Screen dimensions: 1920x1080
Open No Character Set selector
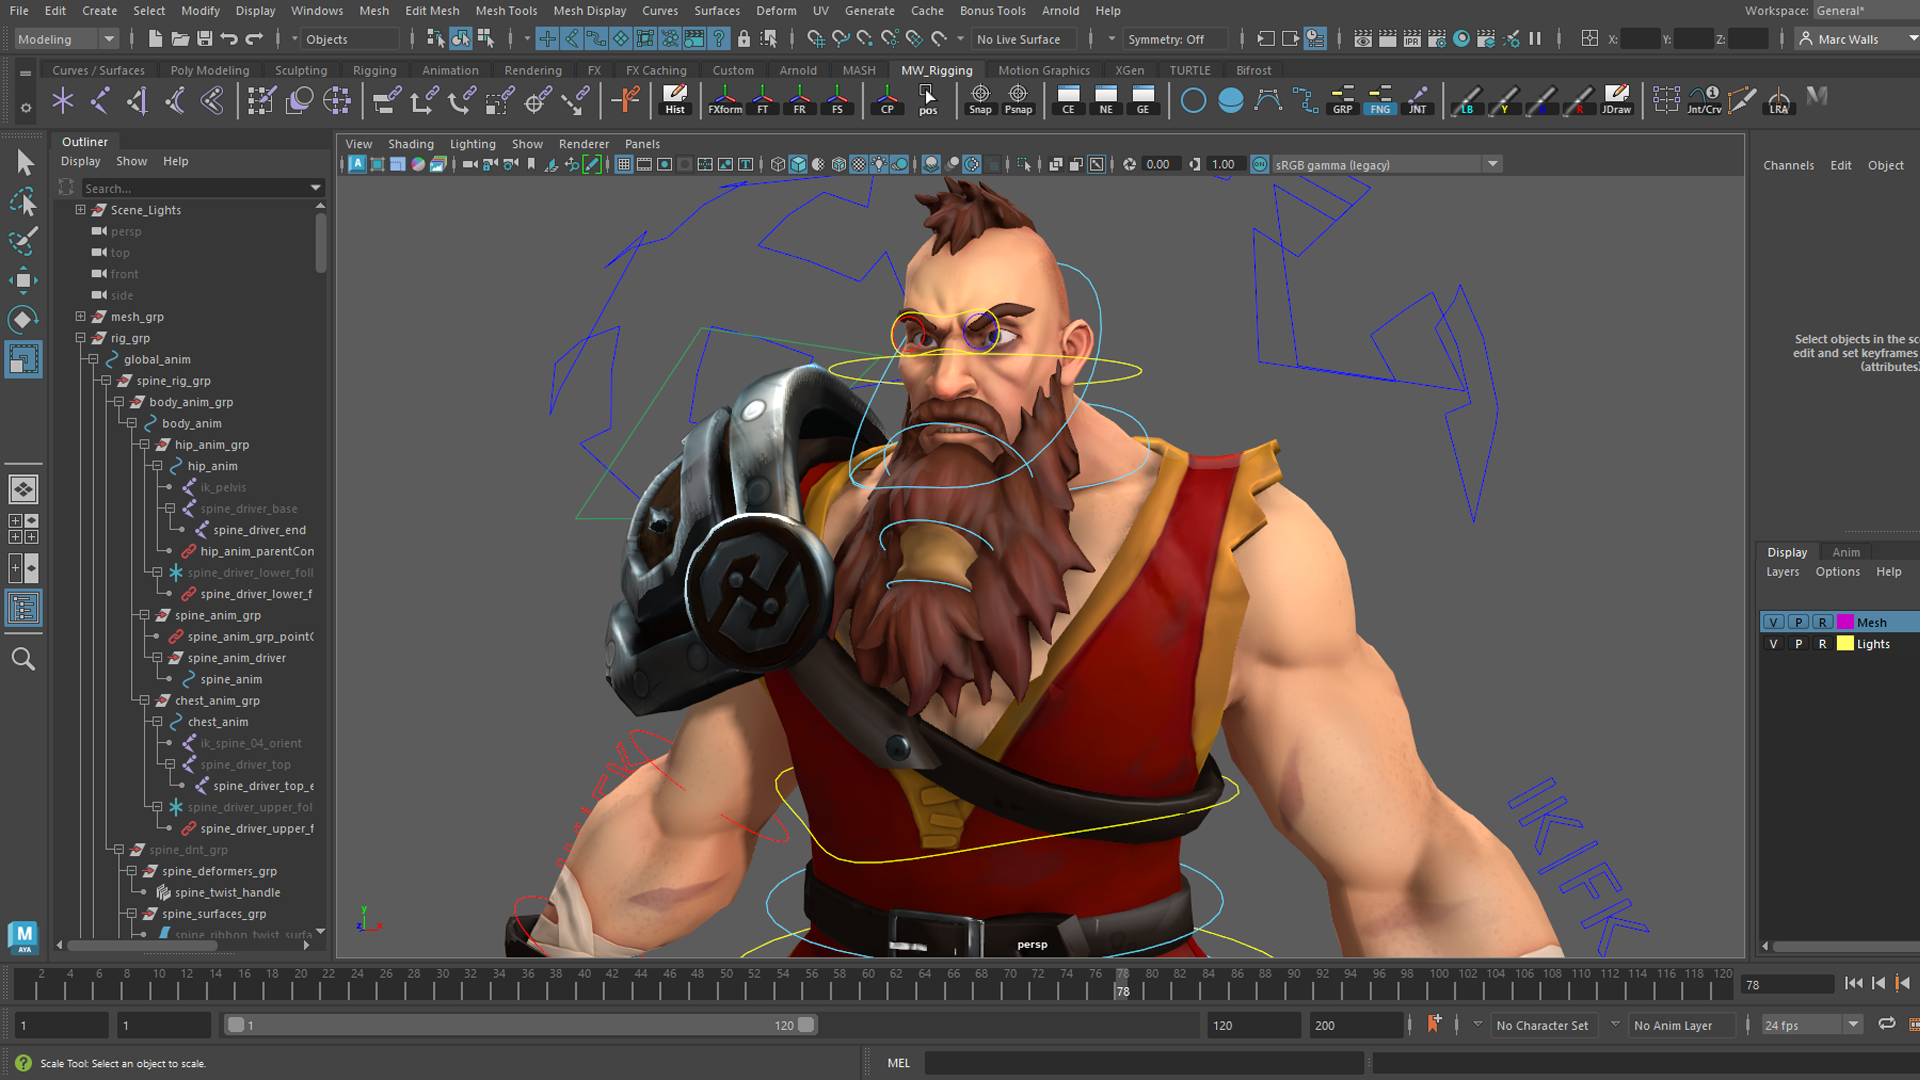click(x=1542, y=1025)
